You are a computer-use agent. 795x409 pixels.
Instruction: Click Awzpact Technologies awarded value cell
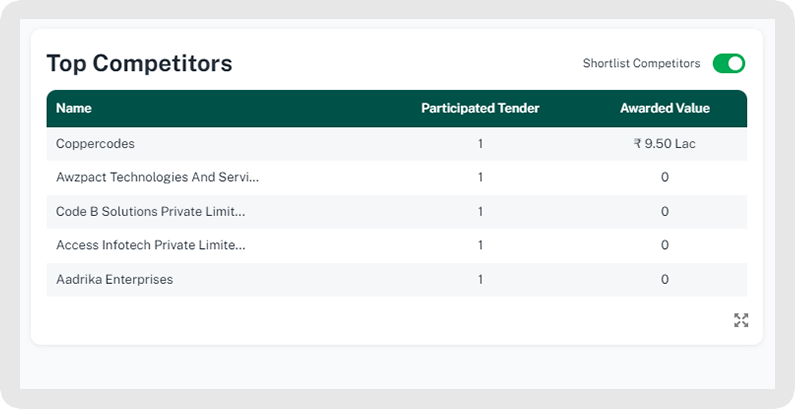click(664, 178)
